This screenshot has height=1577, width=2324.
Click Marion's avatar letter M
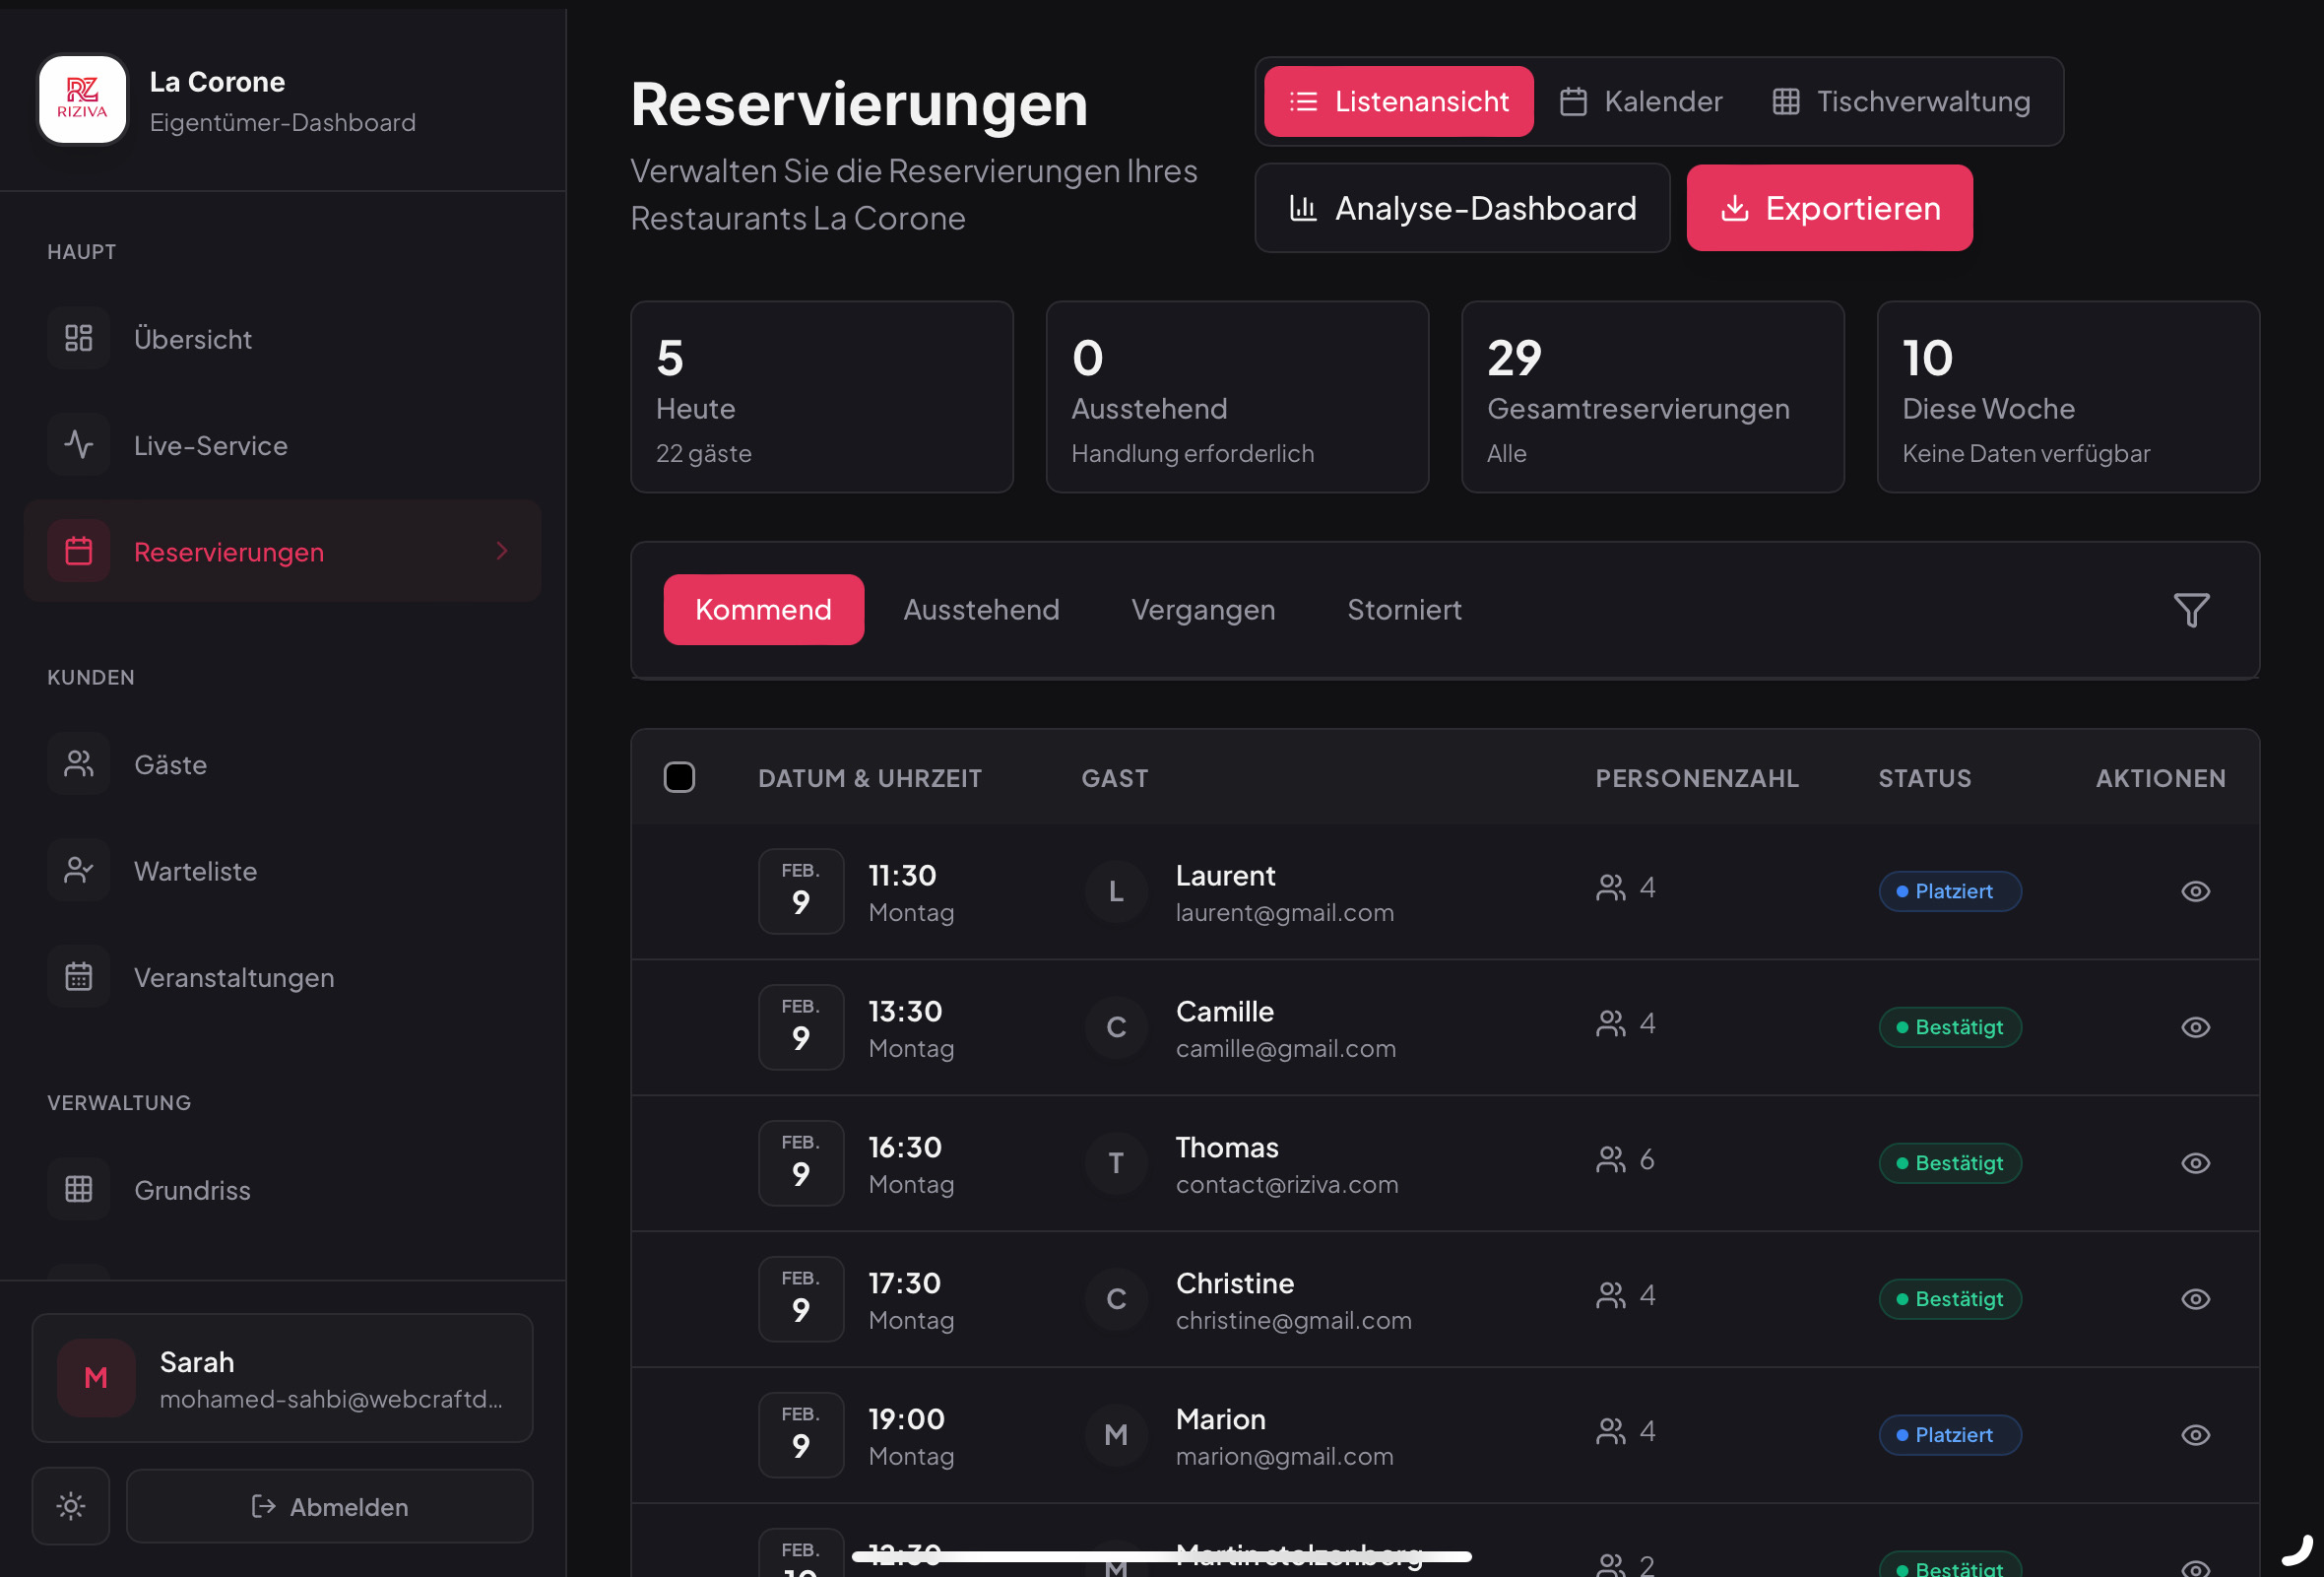1116,1435
